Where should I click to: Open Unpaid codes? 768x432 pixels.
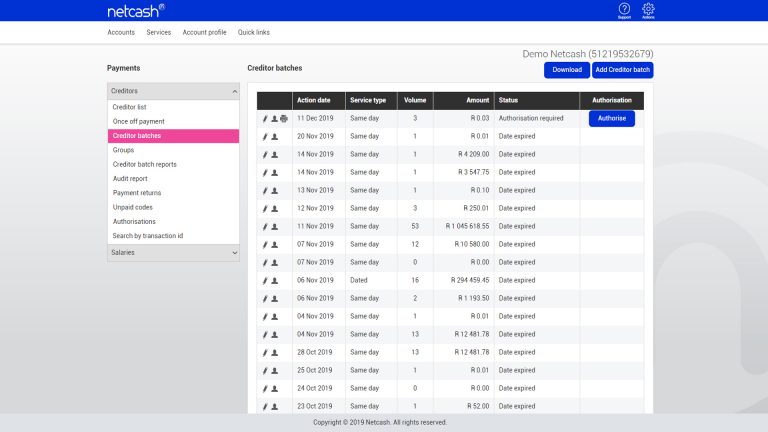[132, 207]
